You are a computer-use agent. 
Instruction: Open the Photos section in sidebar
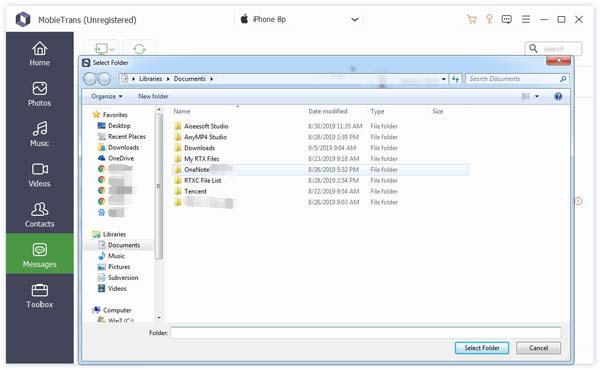pyautogui.click(x=39, y=94)
